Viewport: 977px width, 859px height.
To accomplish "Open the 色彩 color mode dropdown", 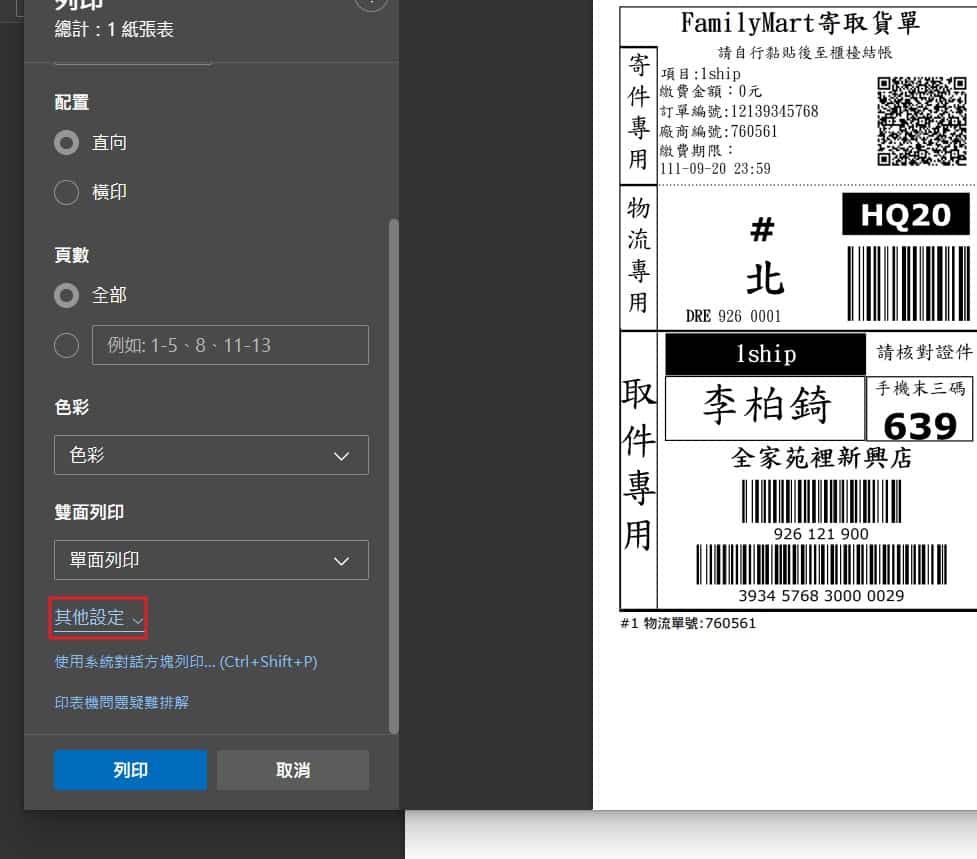I will tap(211, 455).
